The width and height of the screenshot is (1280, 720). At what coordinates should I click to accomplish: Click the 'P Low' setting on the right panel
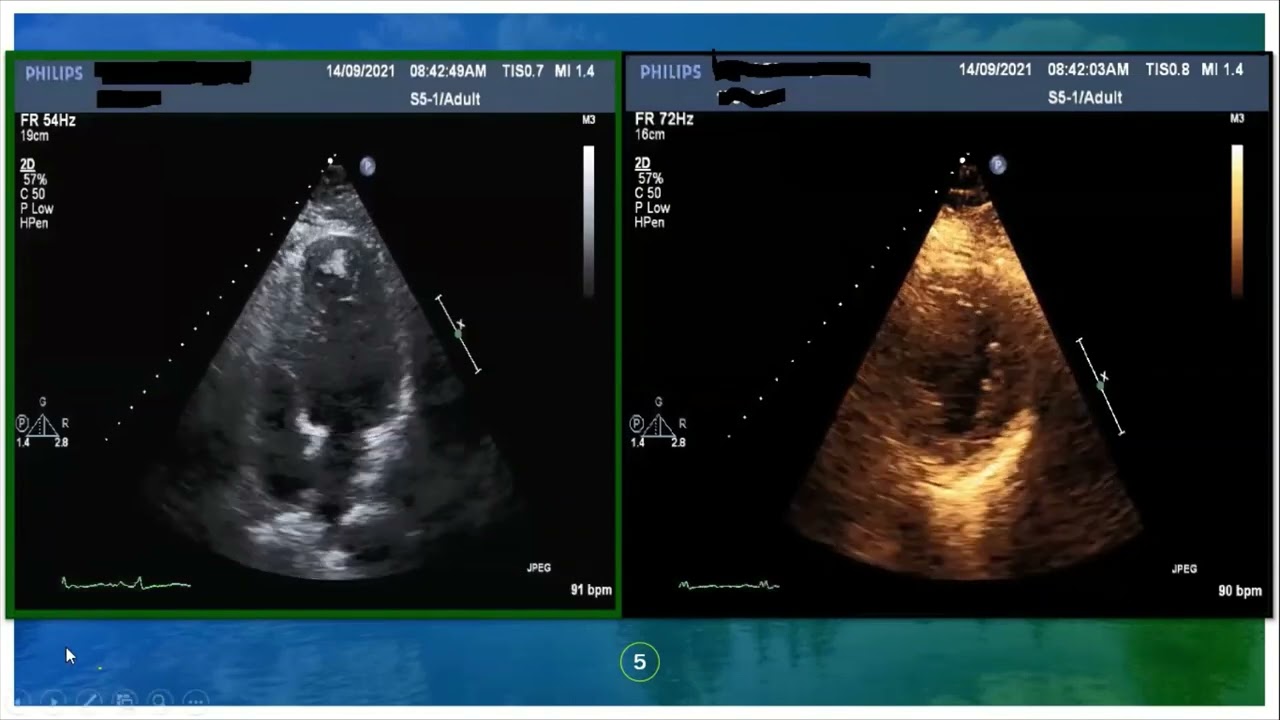[652, 208]
